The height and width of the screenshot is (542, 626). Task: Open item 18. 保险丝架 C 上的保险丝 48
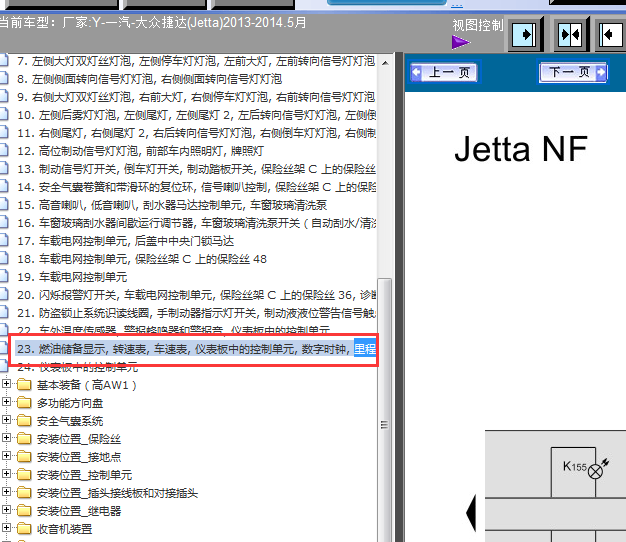click(x=142, y=259)
